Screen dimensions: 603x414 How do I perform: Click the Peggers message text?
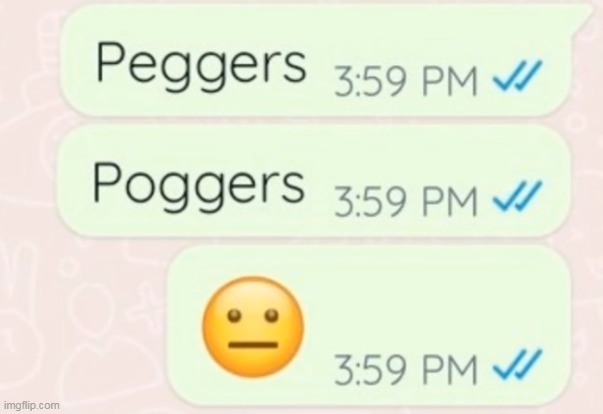tap(202, 66)
